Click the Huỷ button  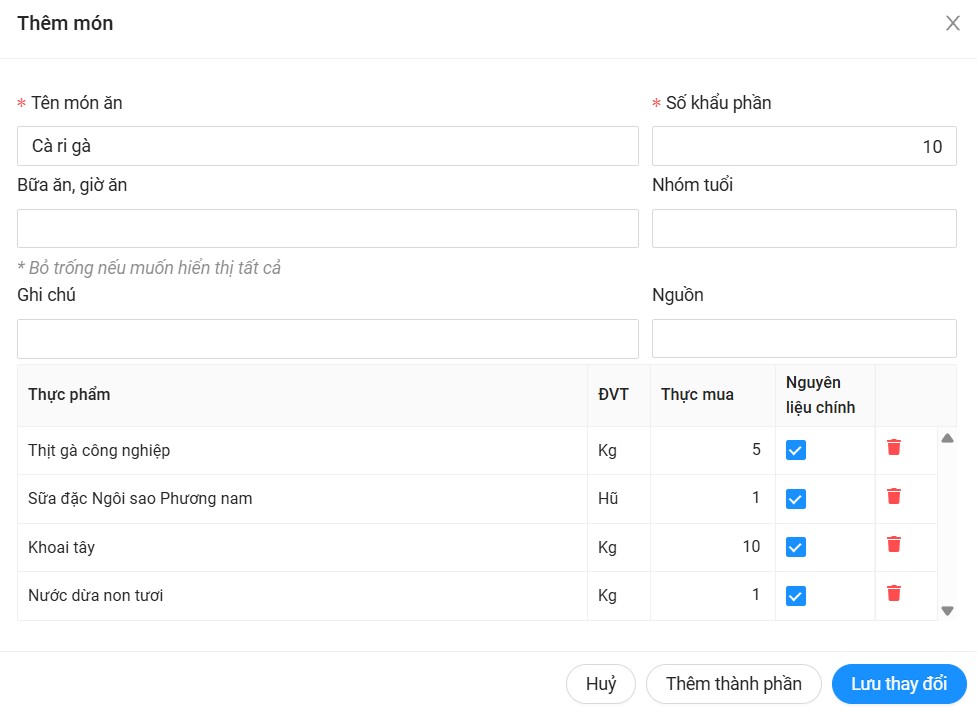601,684
